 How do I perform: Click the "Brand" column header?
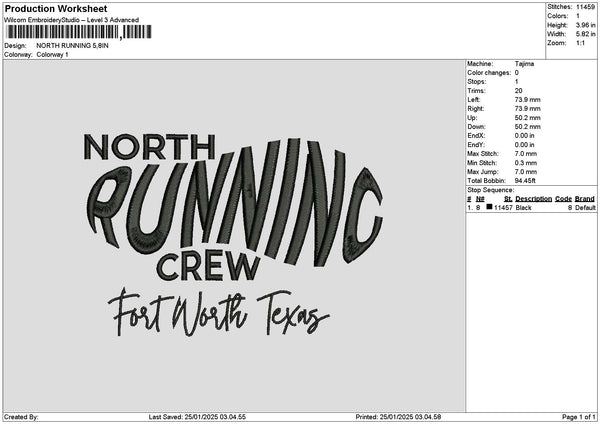coord(585,199)
